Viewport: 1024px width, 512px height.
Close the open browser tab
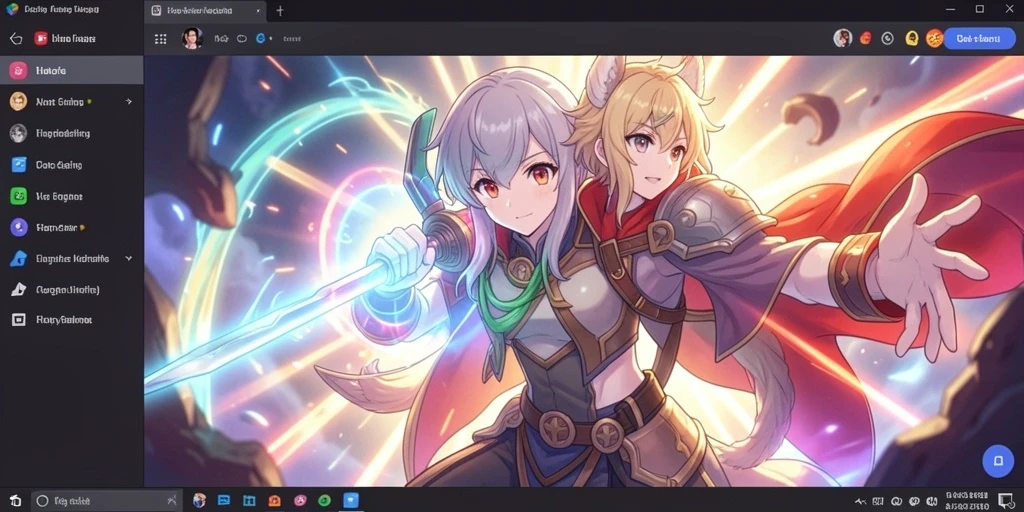258,11
